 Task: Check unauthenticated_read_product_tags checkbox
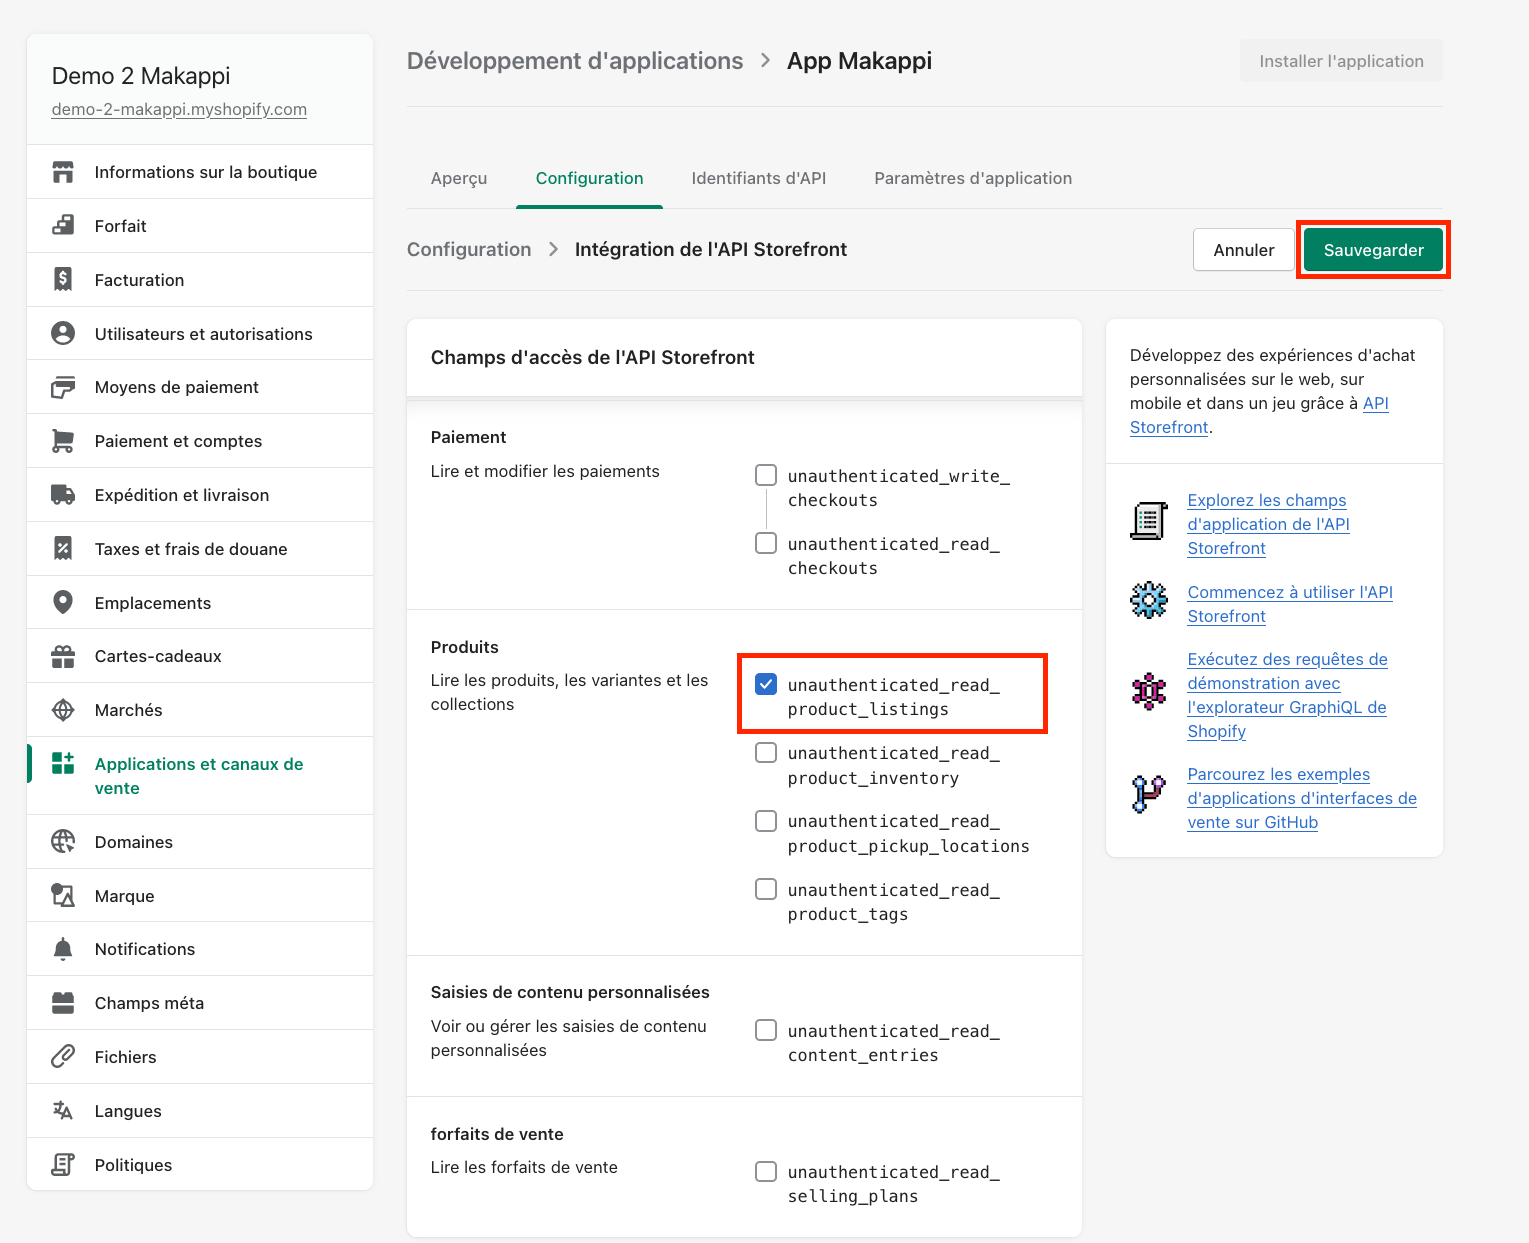click(x=766, y=889)
